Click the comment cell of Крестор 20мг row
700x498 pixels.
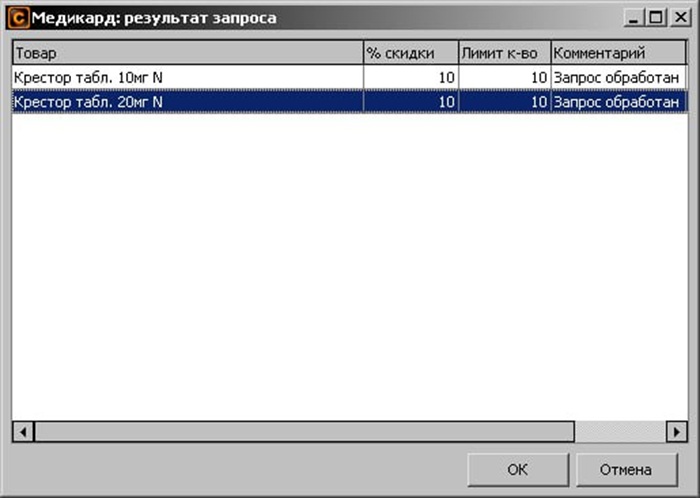click(x=618, y=101)
